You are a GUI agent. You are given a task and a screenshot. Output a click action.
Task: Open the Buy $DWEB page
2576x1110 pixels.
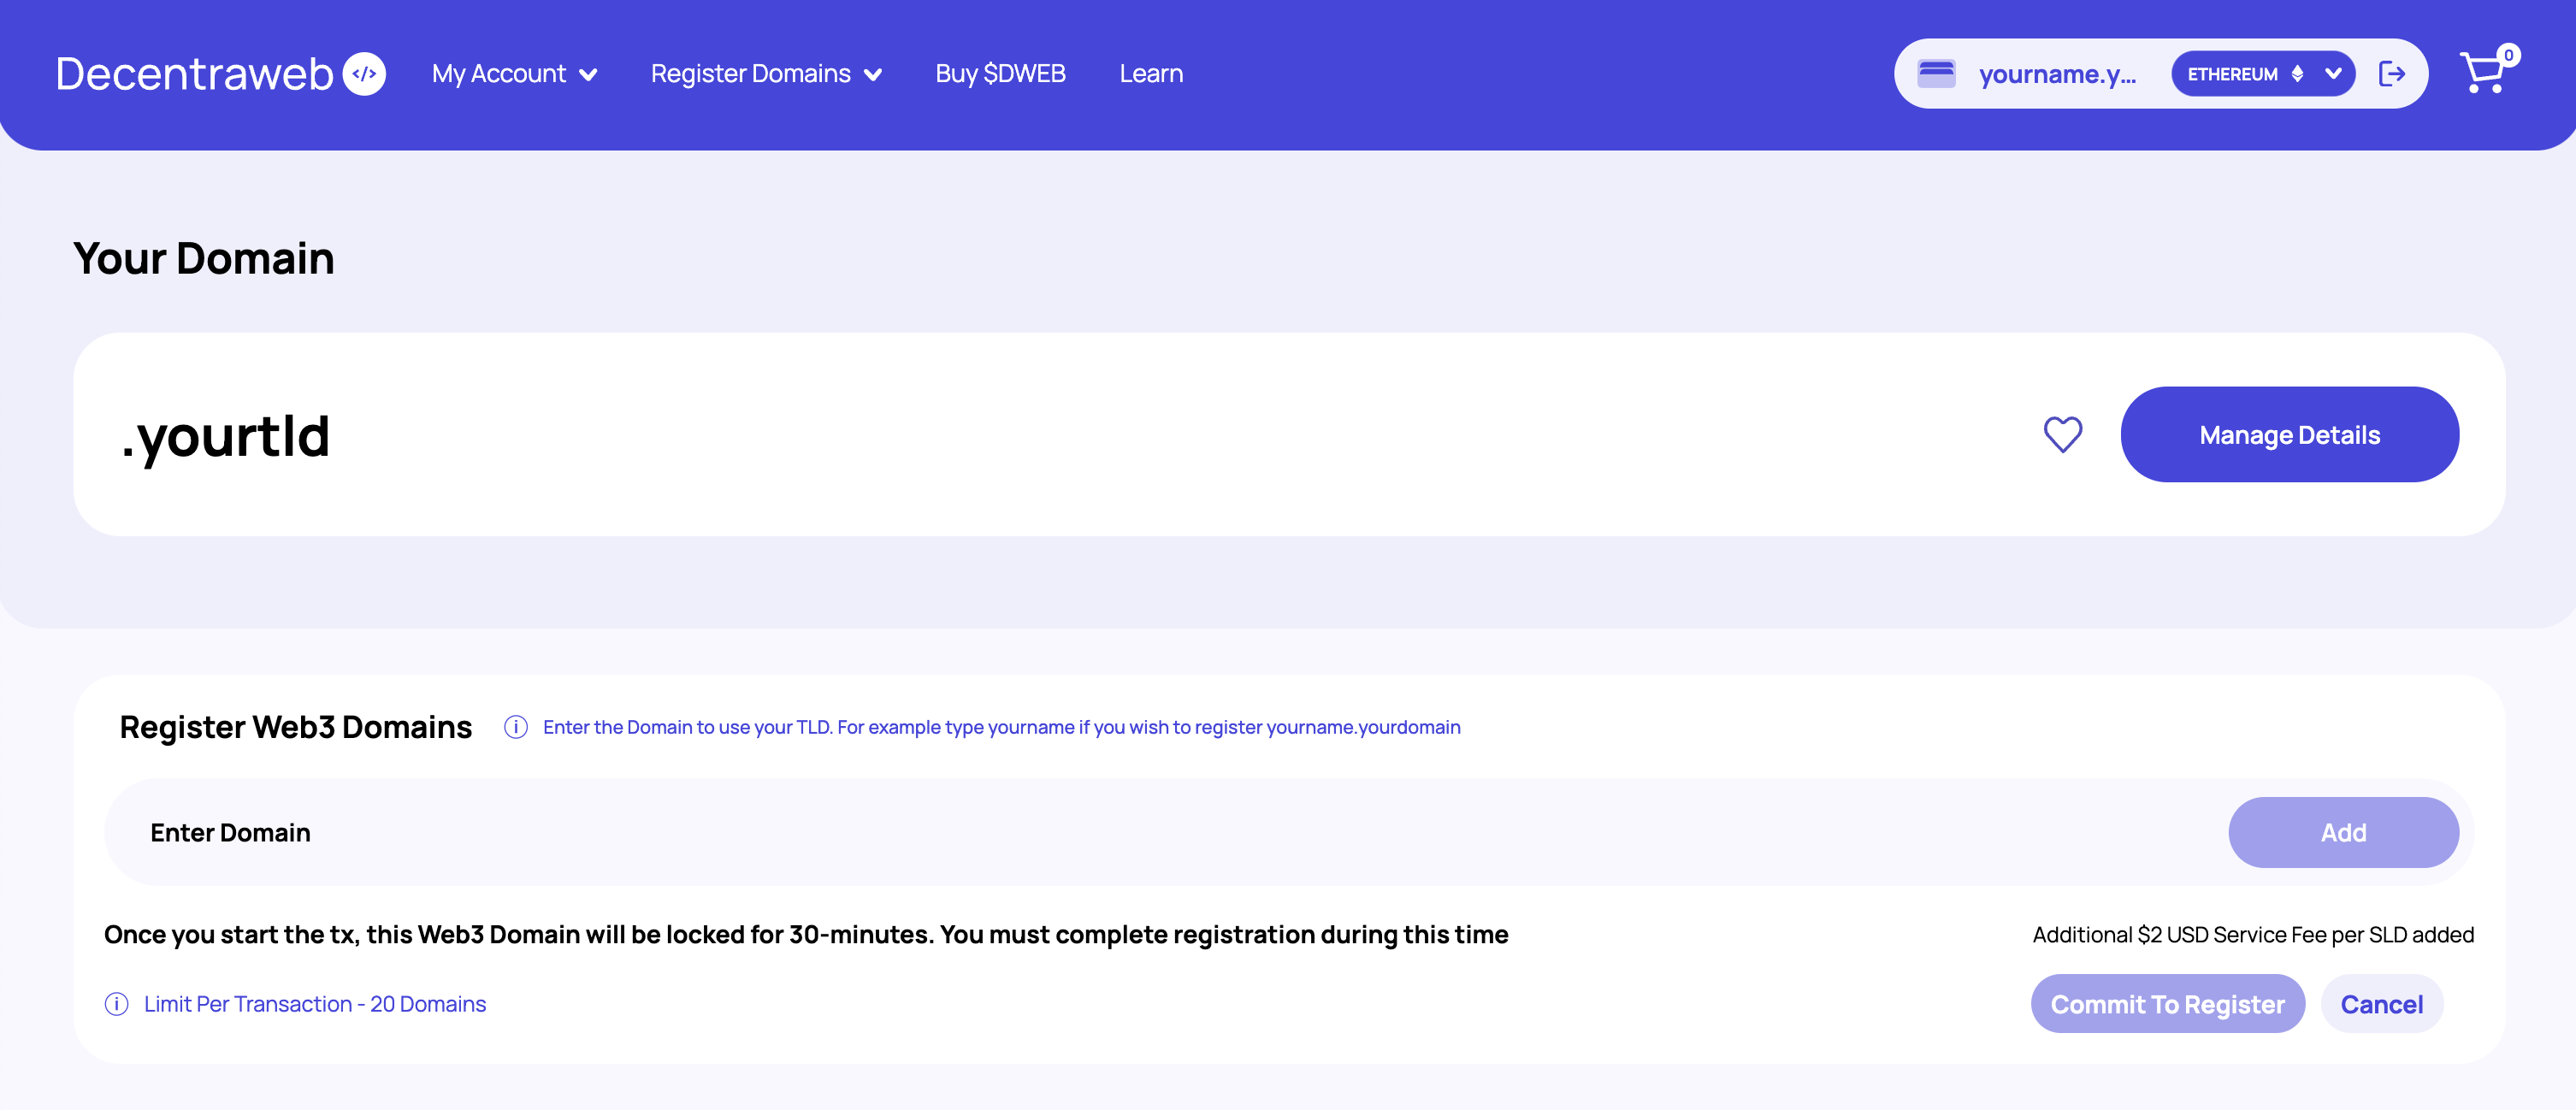click(x=1000, y=74)
